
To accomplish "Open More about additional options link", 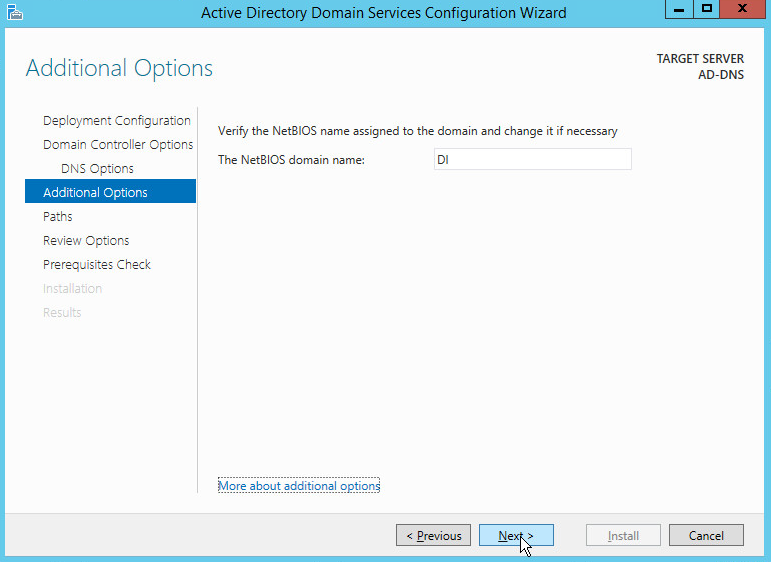I will pos(299,486).
